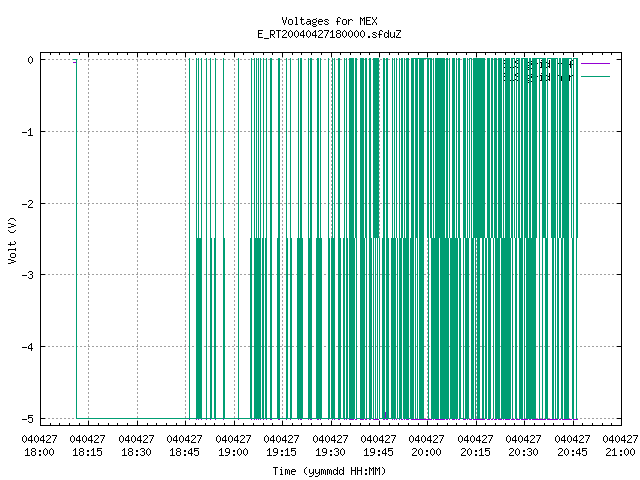
Task: Click the y-axis tick label -2
Action: [28, 204]
